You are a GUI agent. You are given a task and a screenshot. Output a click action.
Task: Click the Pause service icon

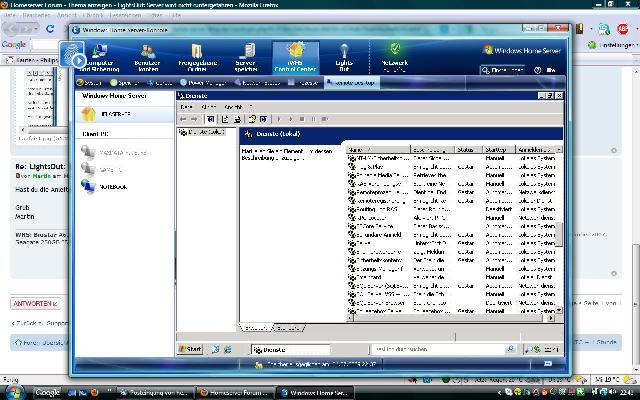click(x=313, y=119)
